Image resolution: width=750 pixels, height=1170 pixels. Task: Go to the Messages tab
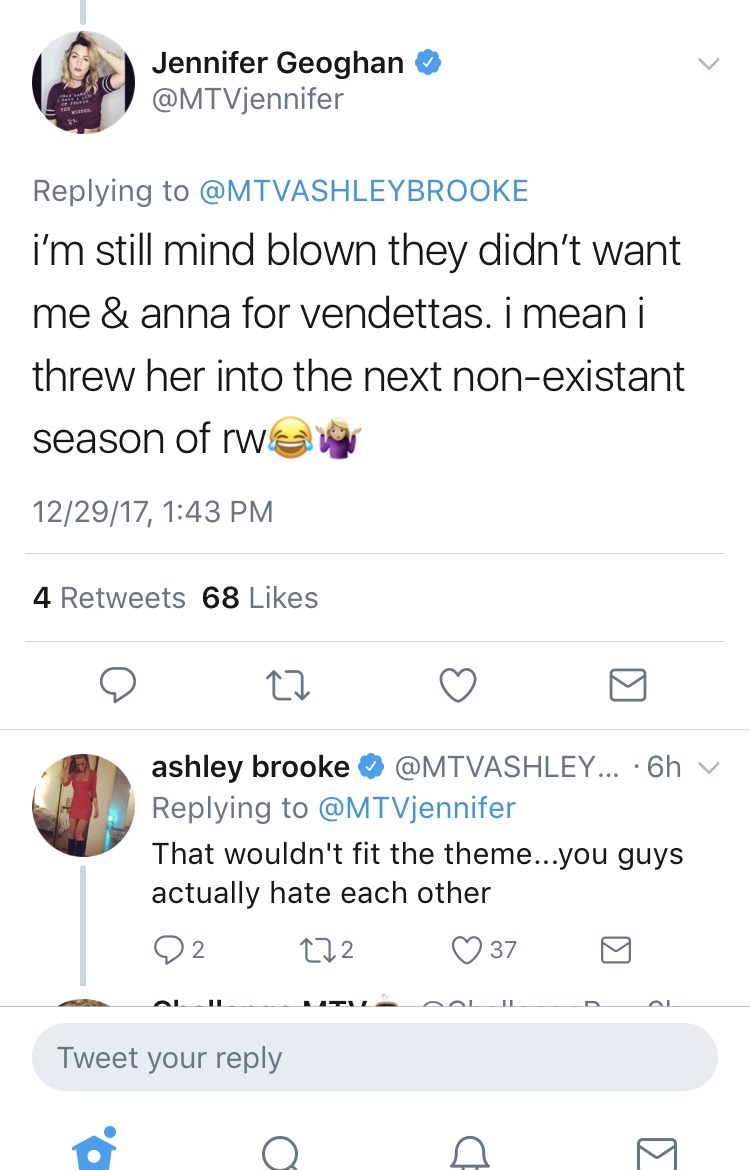click(657, 1154)
